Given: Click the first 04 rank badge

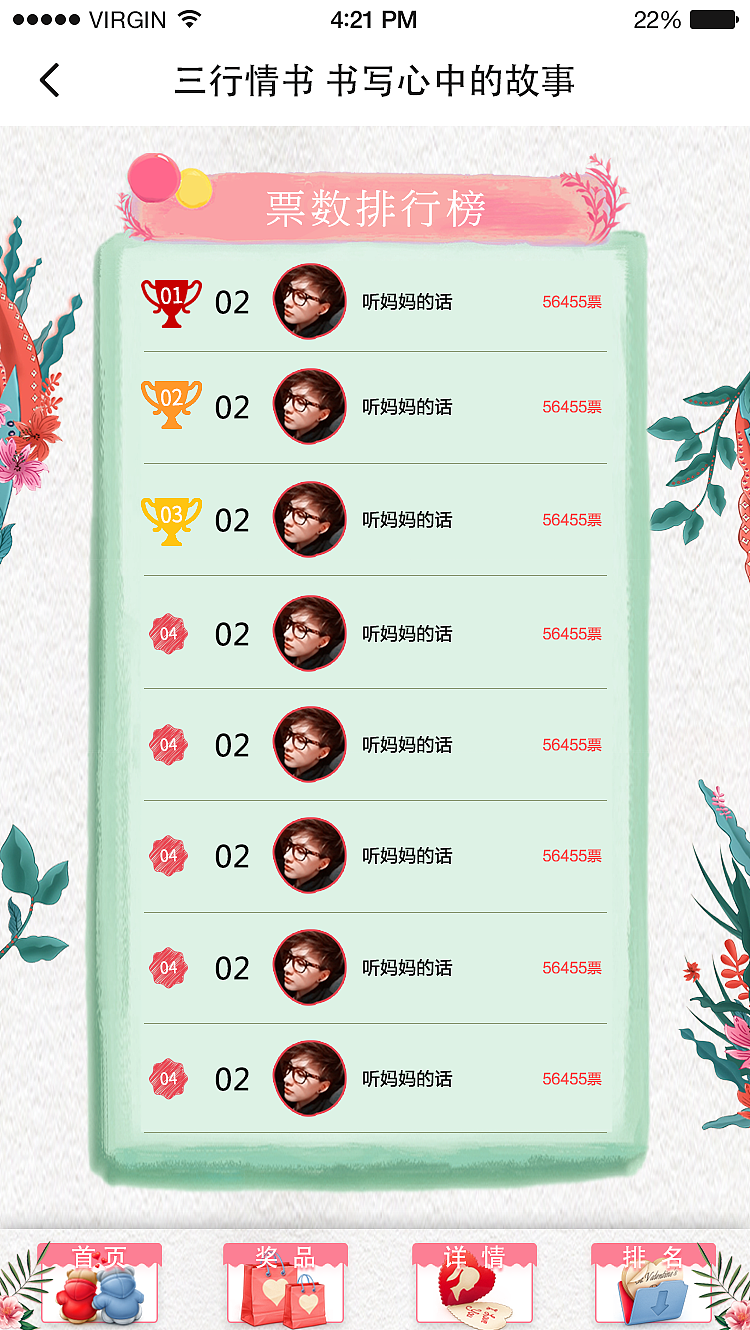Looking at the screenshot, I should (x=168, y=633).
